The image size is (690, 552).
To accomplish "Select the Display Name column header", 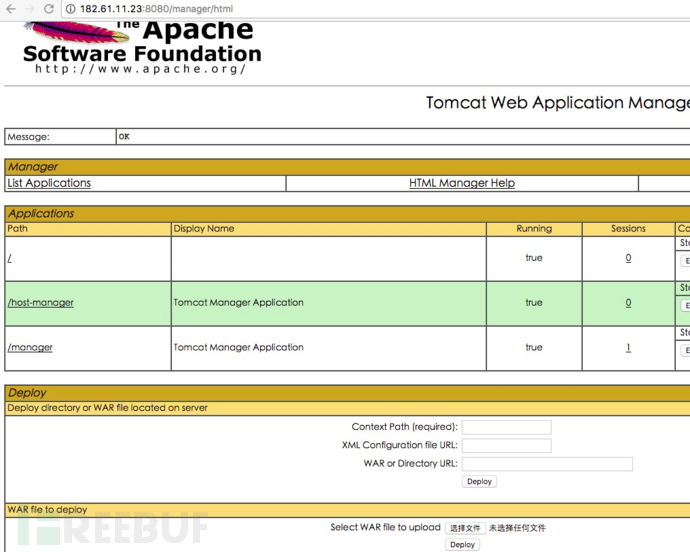I will (204, 228).
